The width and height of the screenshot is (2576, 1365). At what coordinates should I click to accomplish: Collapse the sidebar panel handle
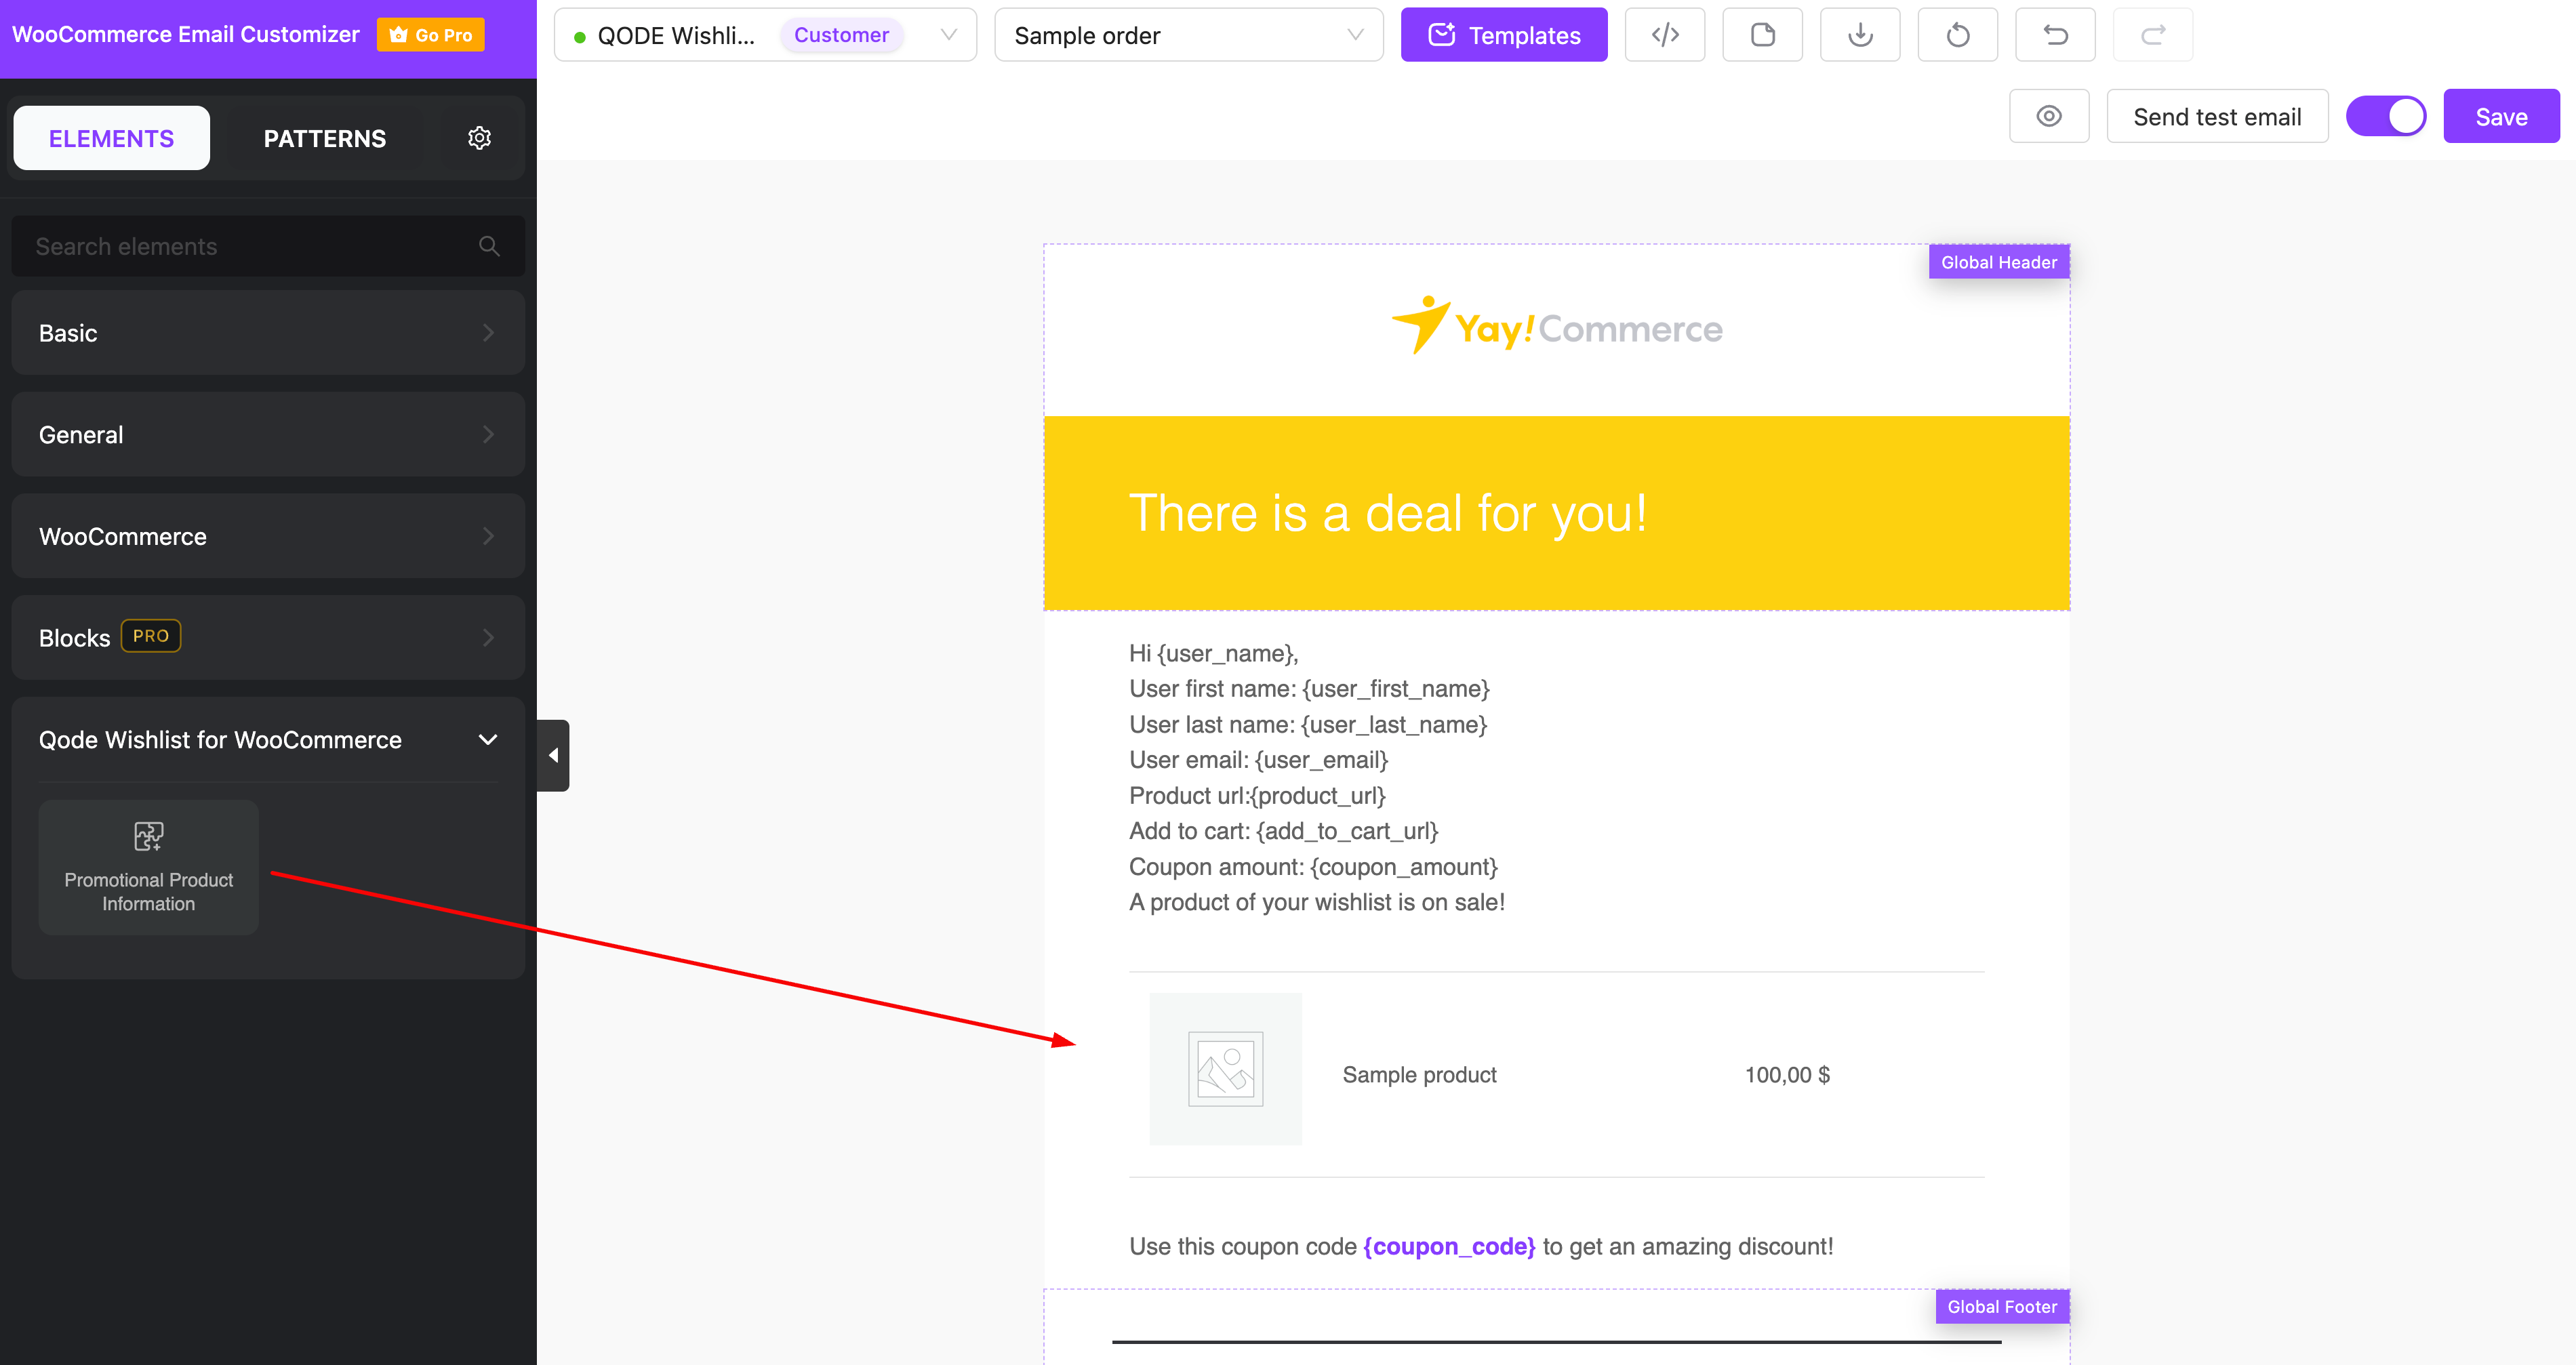[553, 755]
